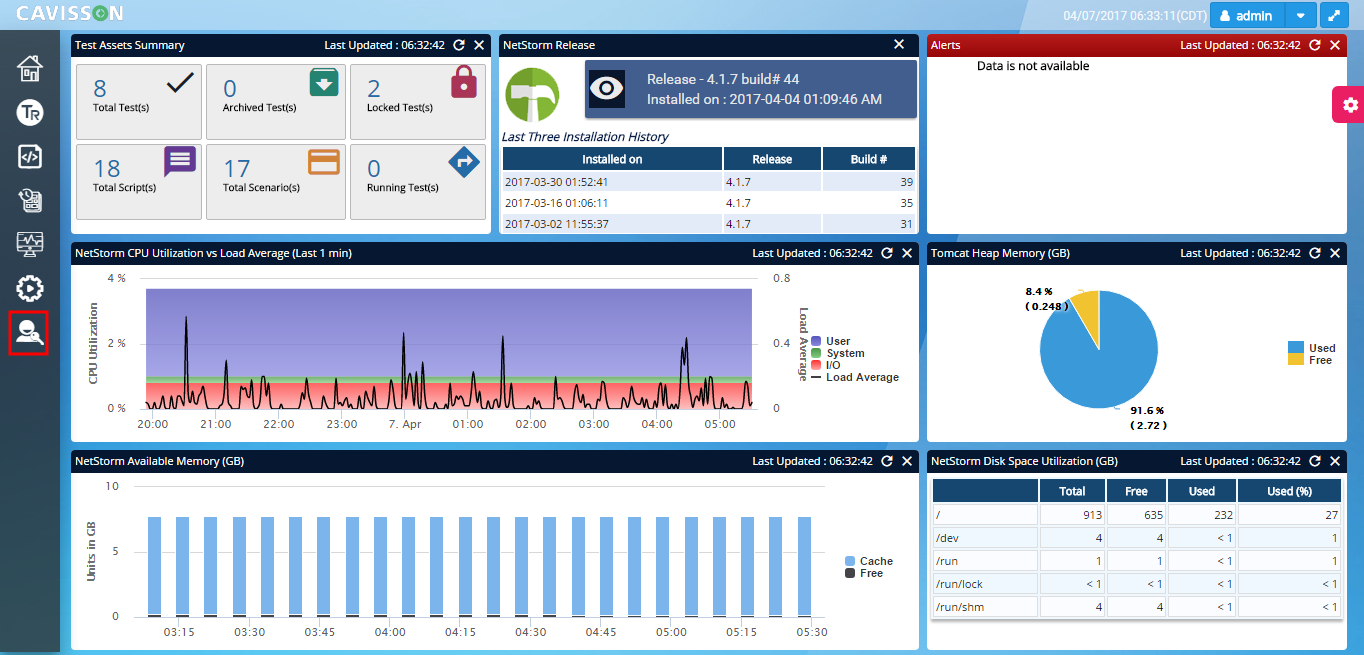Toggle Free in Available Memory legend

tap(864, 574)
